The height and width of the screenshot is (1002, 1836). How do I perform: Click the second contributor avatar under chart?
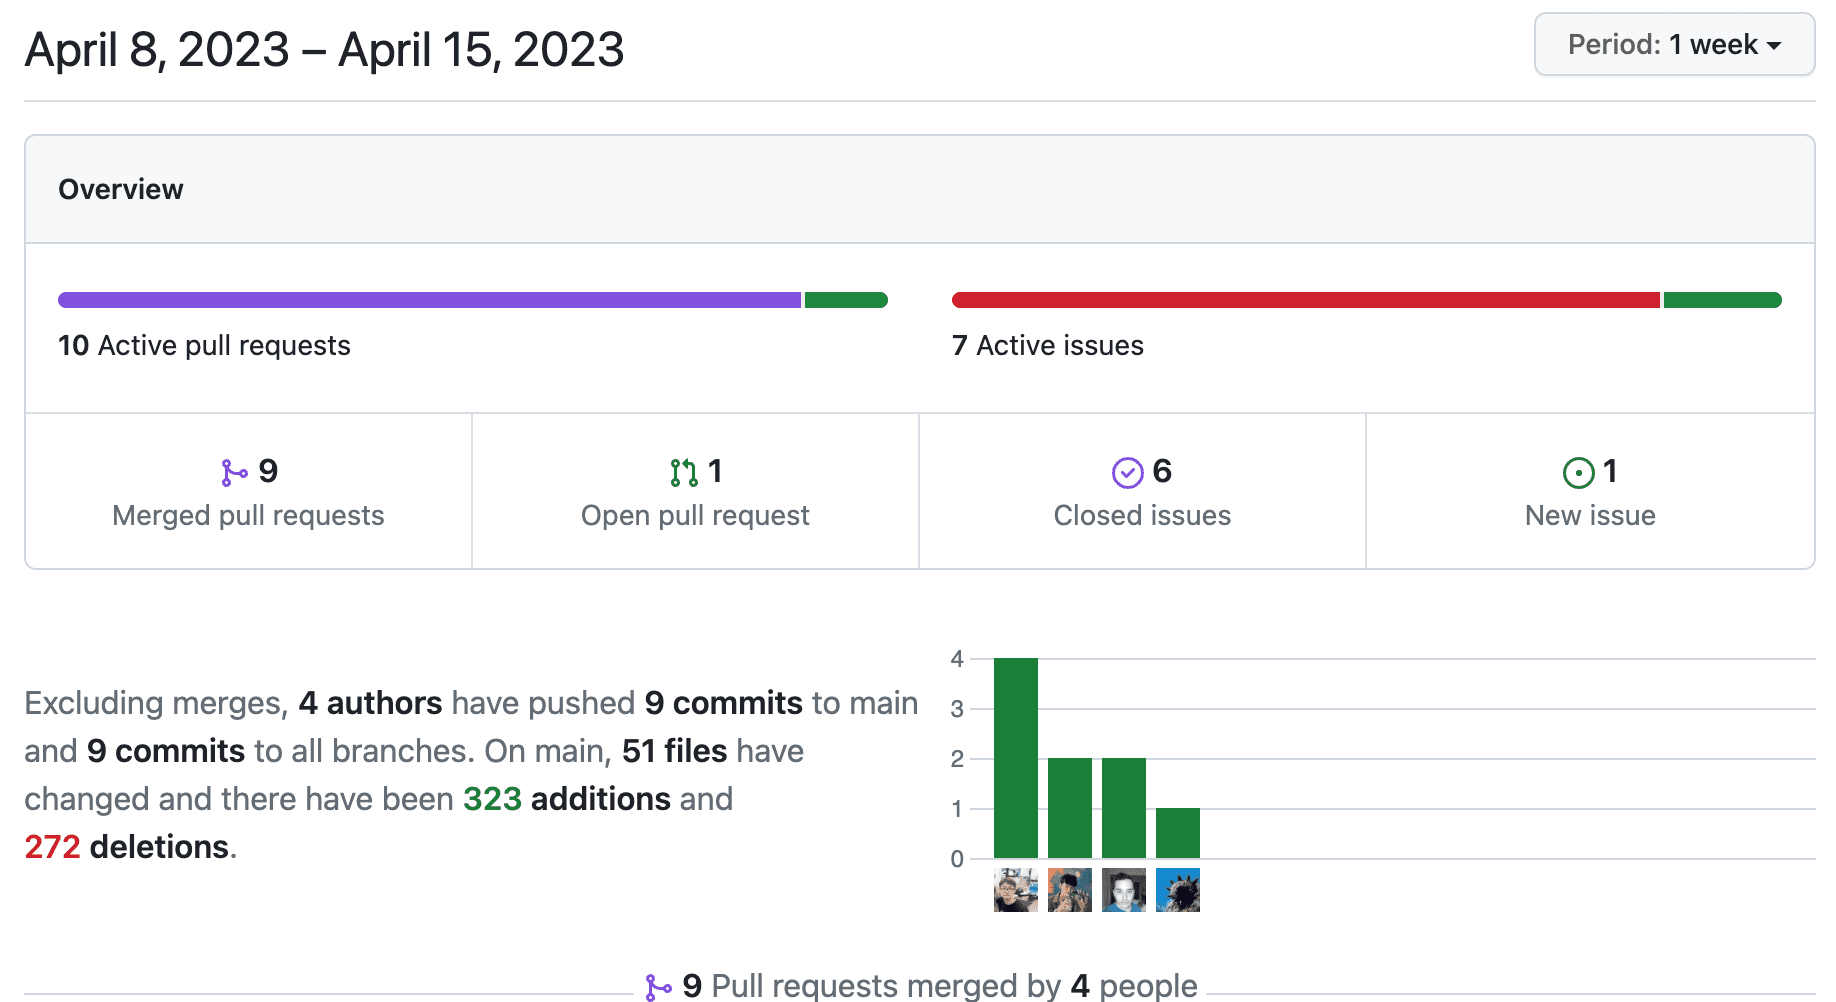pos(1069,890)
